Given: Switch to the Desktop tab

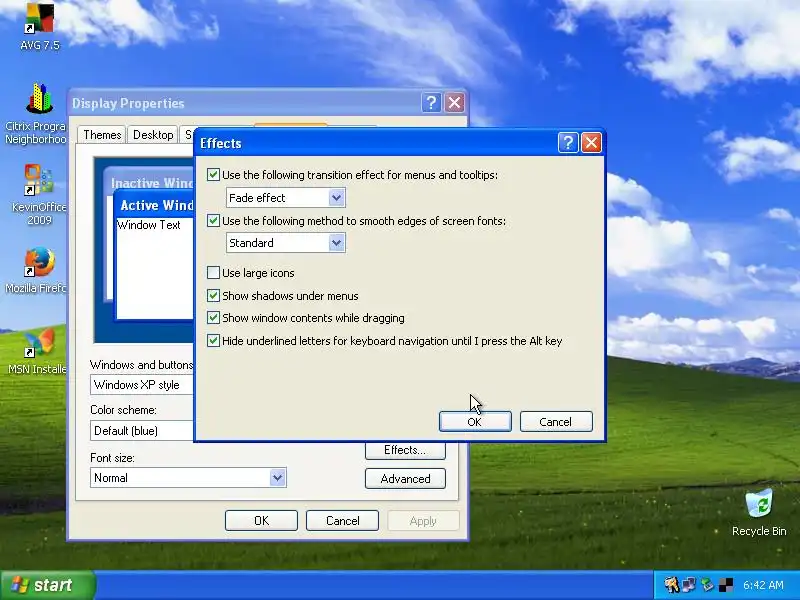Looking at the screenshot, I should pos(153,135).
